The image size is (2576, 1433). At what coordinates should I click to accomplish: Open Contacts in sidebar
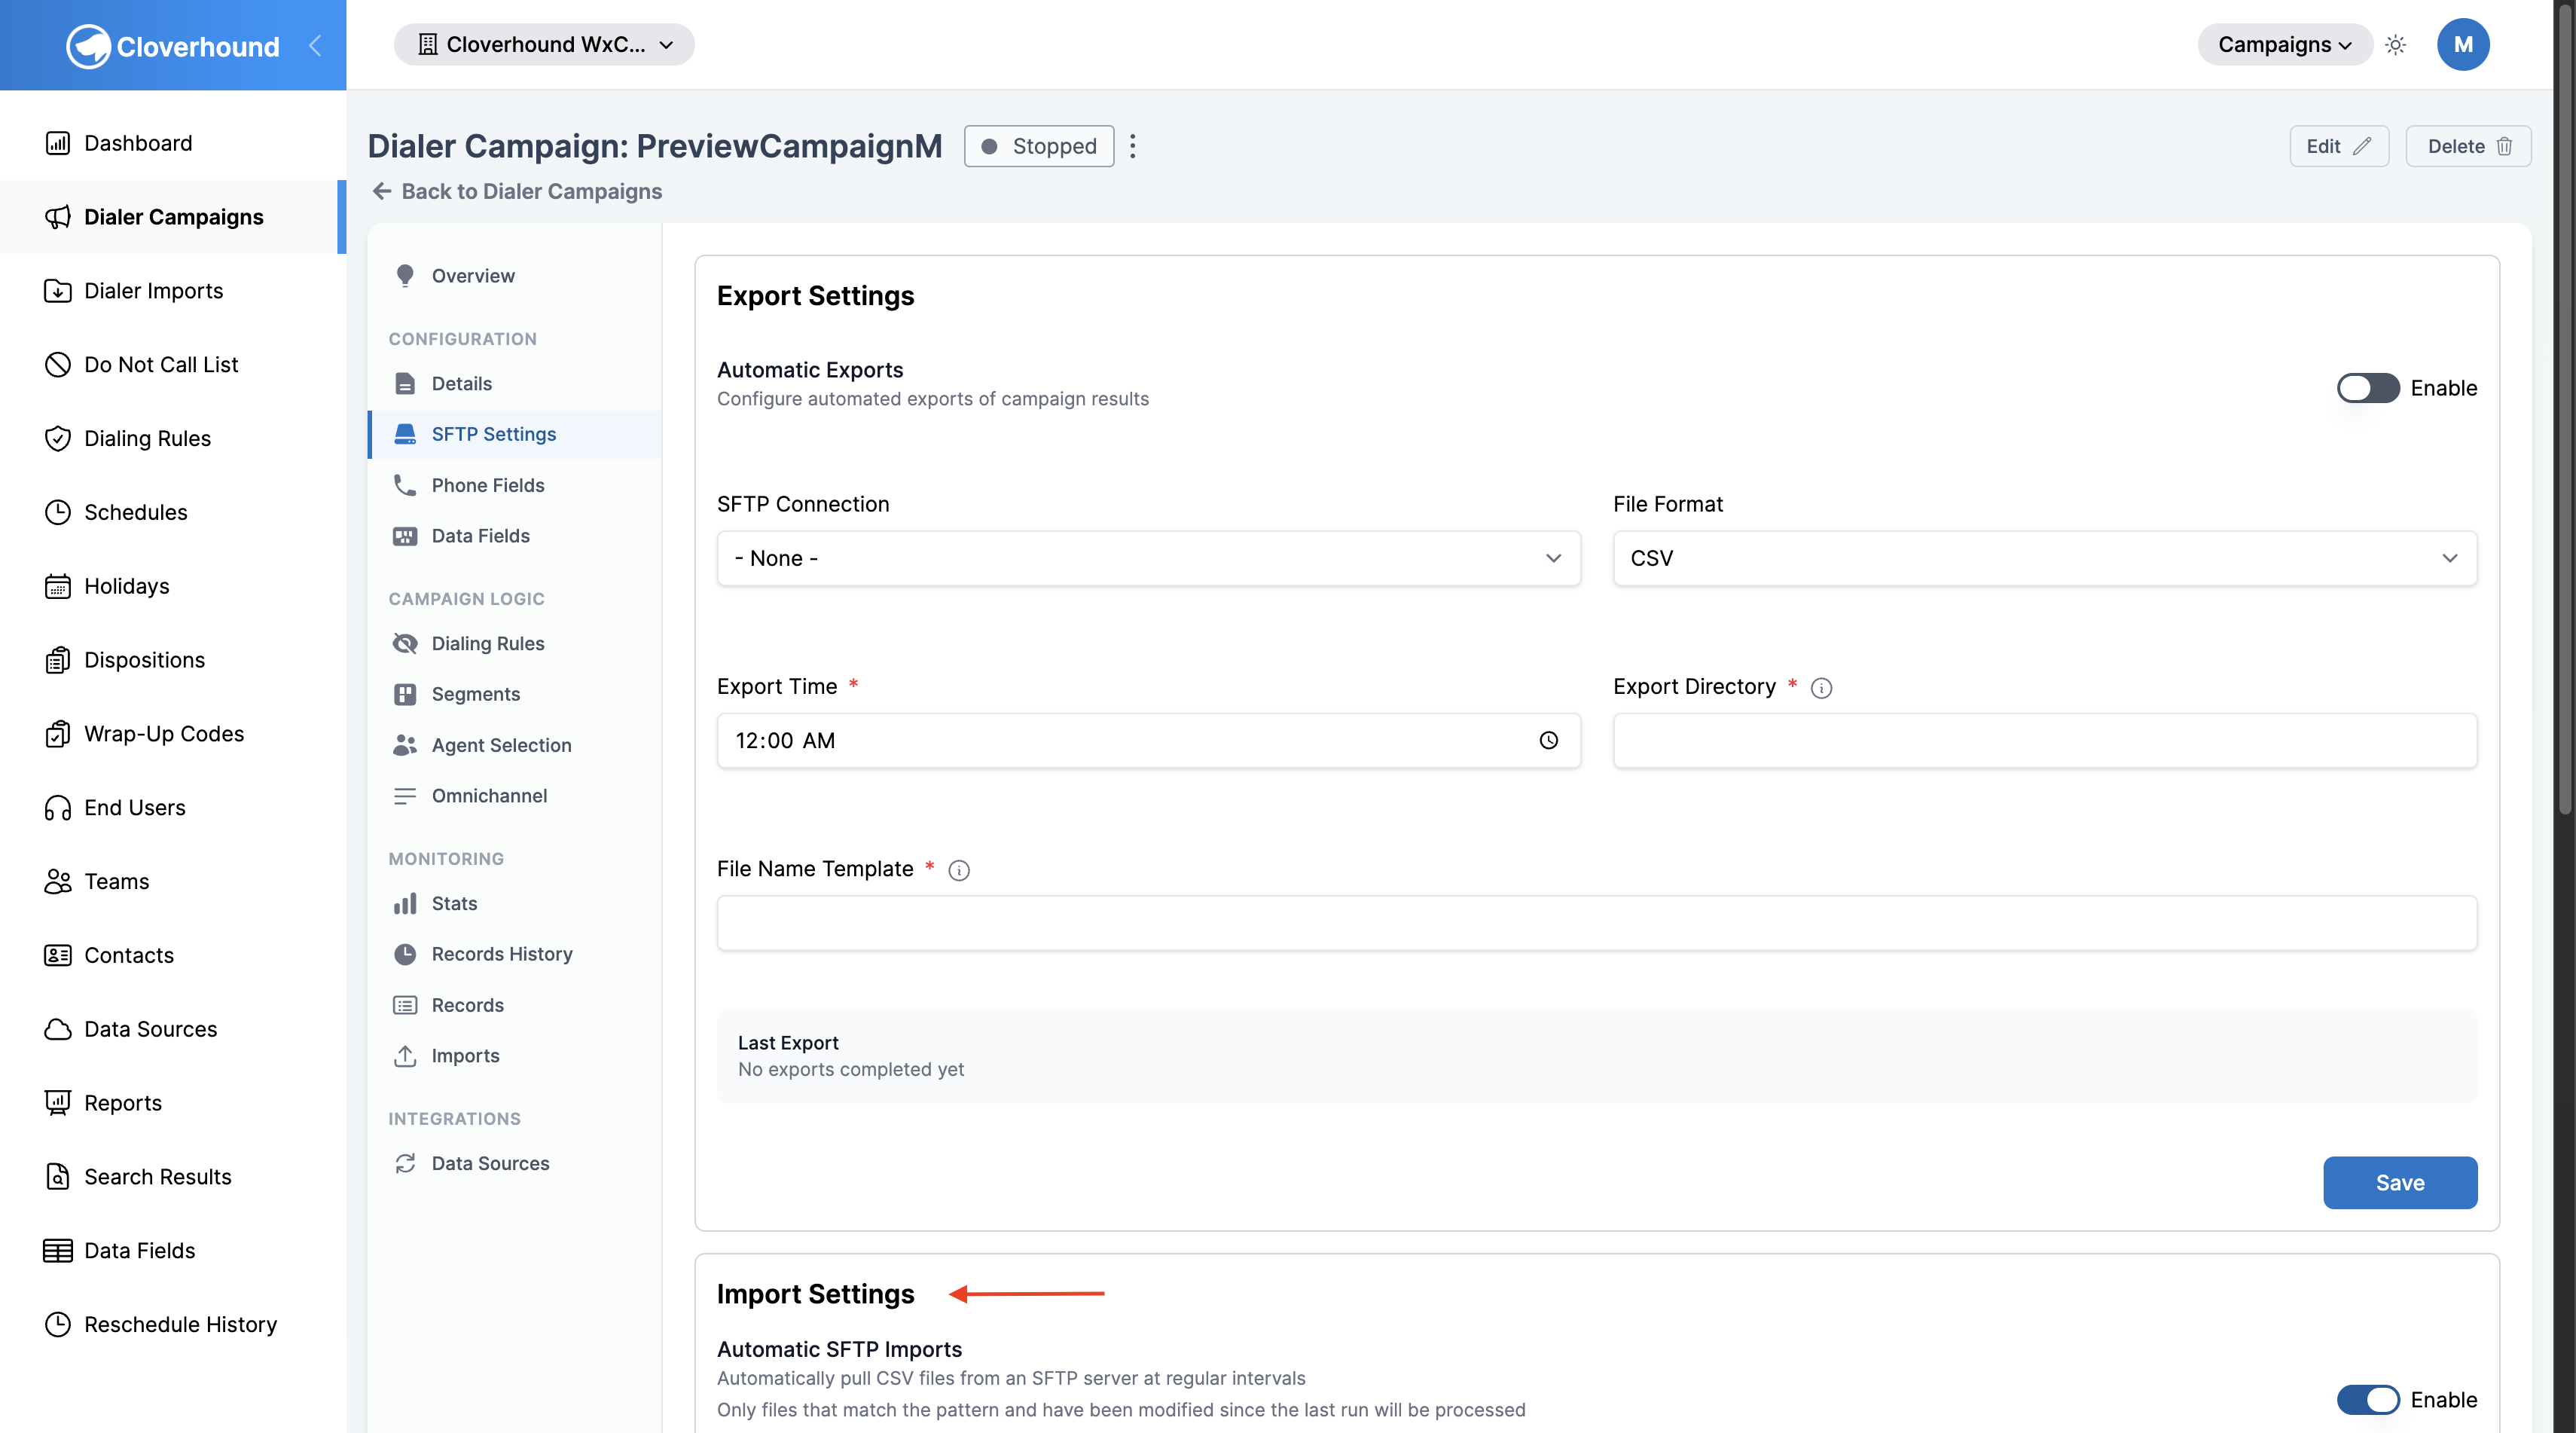[x=108, y=955]
